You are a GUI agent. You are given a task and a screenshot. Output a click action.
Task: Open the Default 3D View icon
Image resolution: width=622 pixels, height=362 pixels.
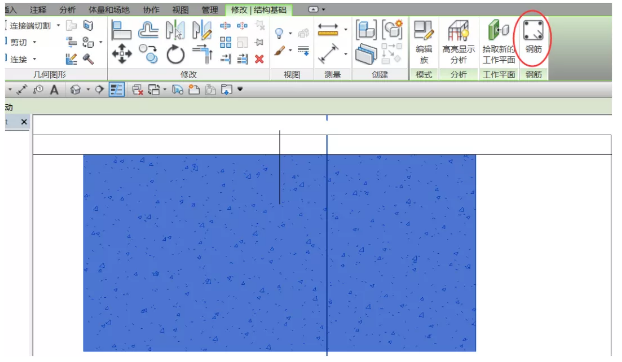click(75, 90)
